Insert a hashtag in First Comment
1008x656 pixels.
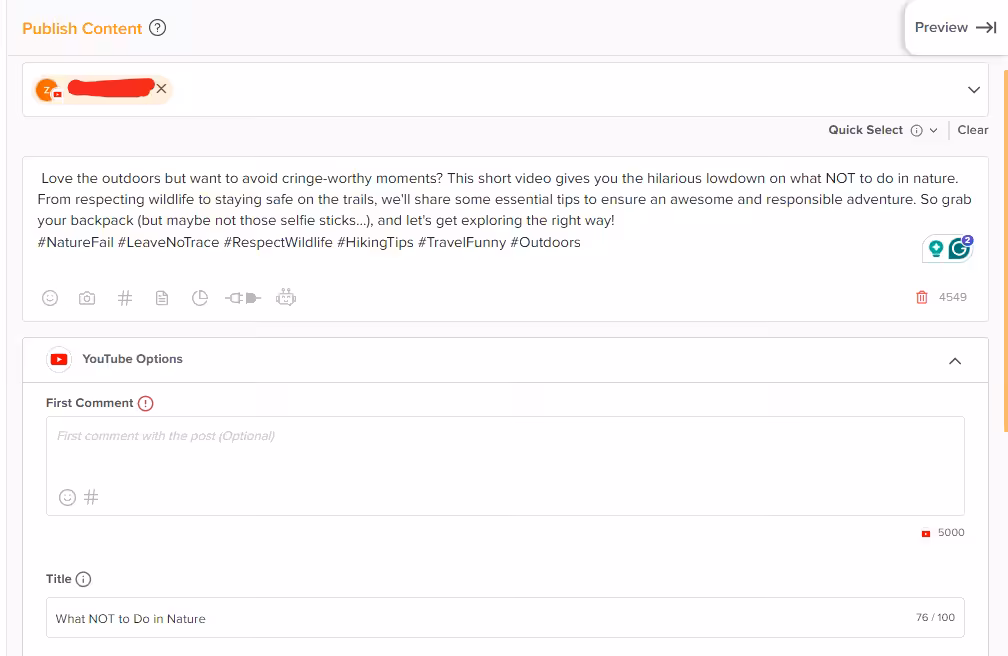coord(91,497)
